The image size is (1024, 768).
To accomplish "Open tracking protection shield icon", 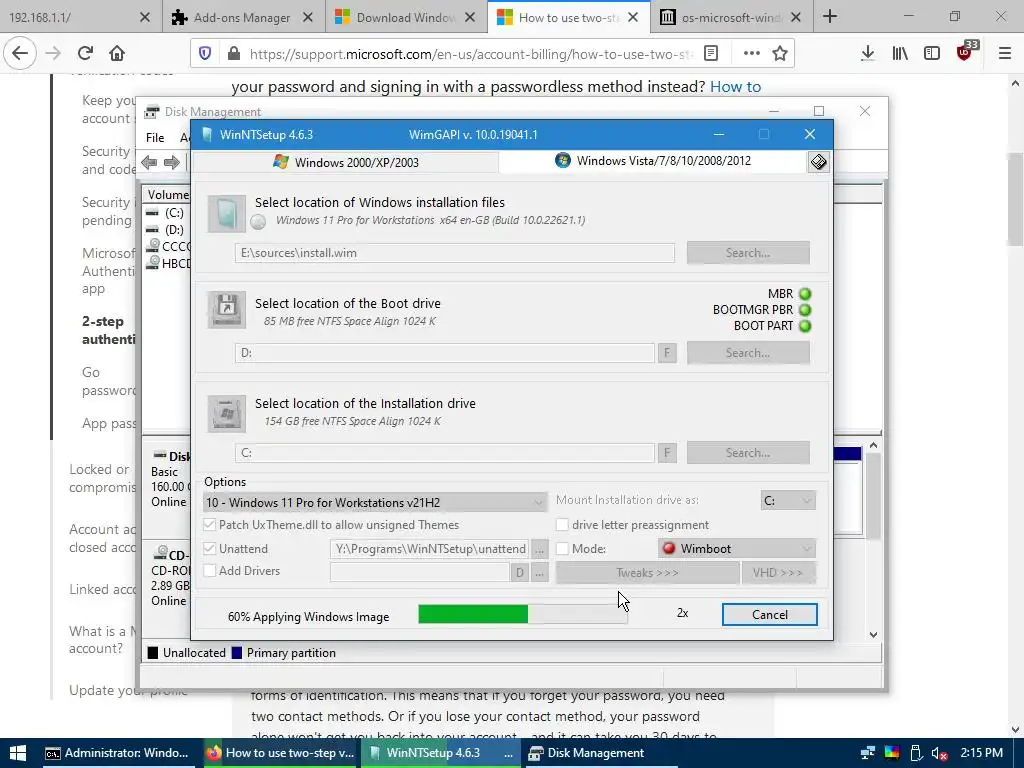I will pyautogui.click(x=205, y=54).
